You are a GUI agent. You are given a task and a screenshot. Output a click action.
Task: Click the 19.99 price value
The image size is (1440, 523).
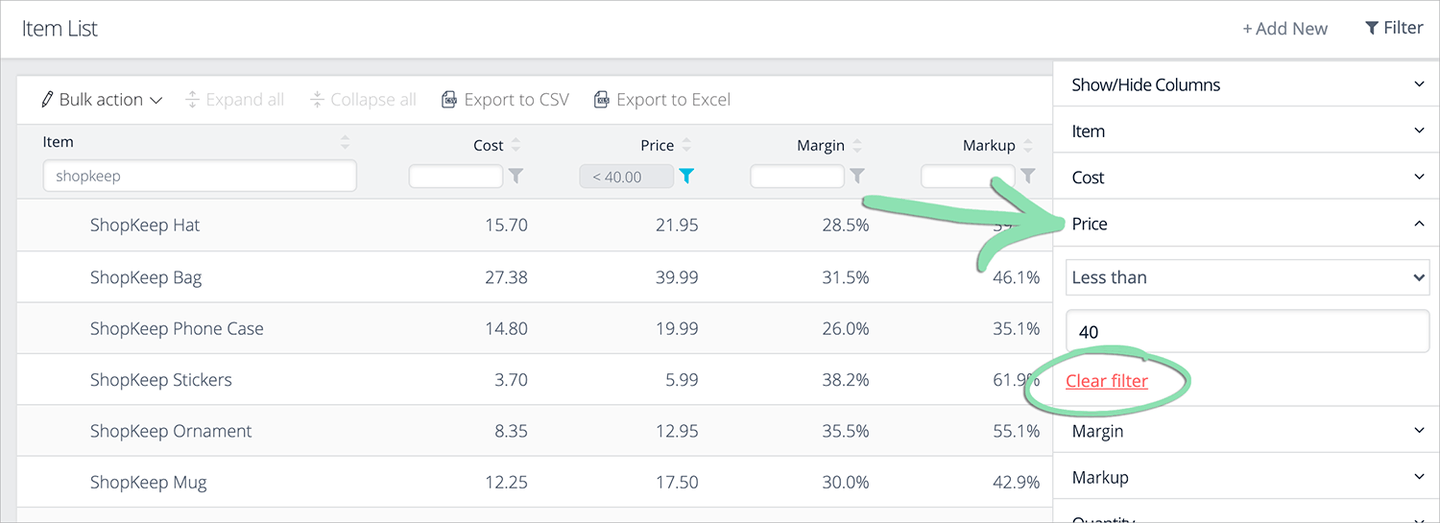(677, 328)
